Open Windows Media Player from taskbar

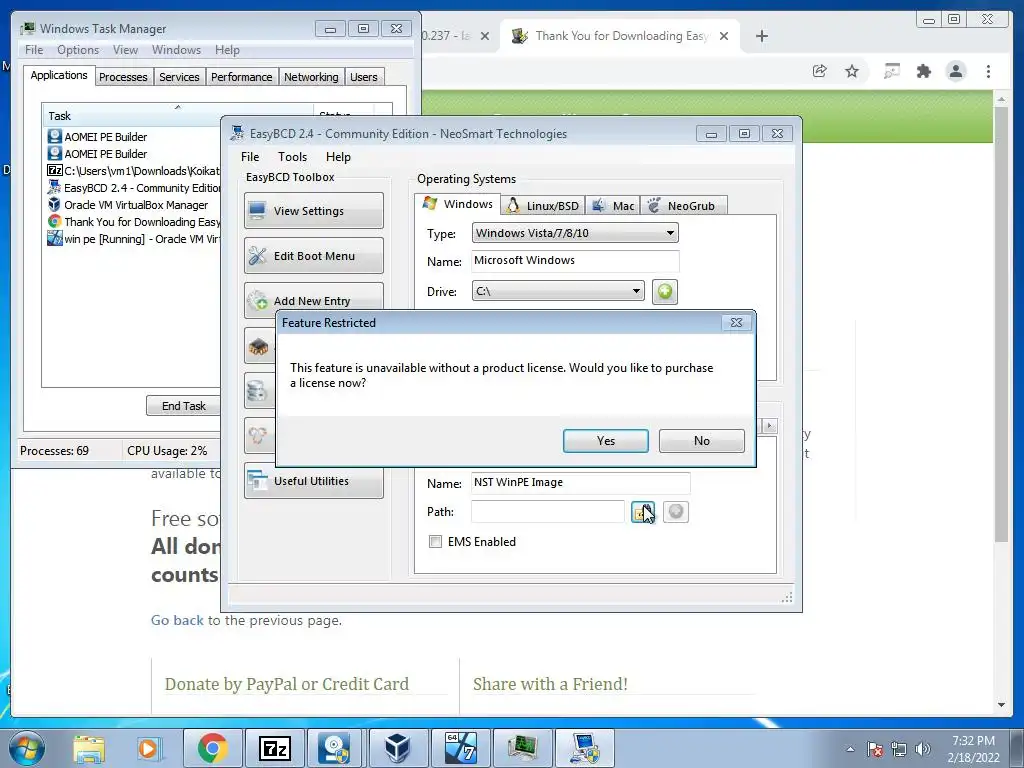tap(149, 749)
